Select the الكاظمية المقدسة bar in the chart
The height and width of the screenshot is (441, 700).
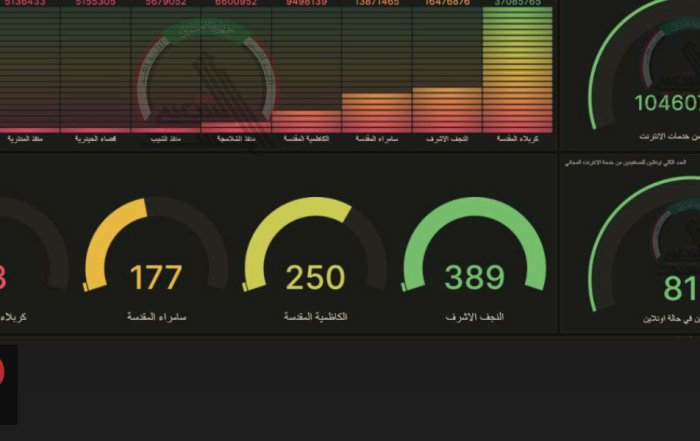306,121
